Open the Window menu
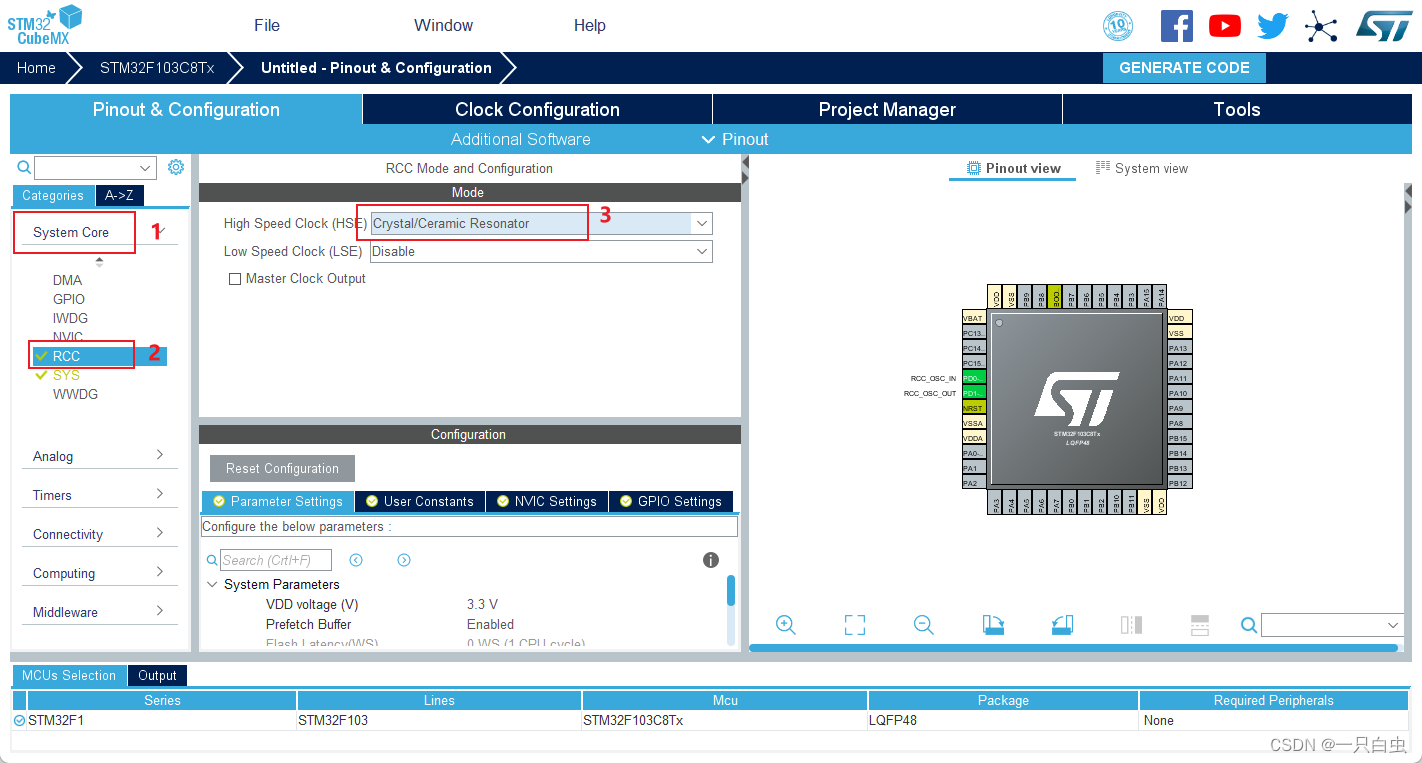 point(442,25)
